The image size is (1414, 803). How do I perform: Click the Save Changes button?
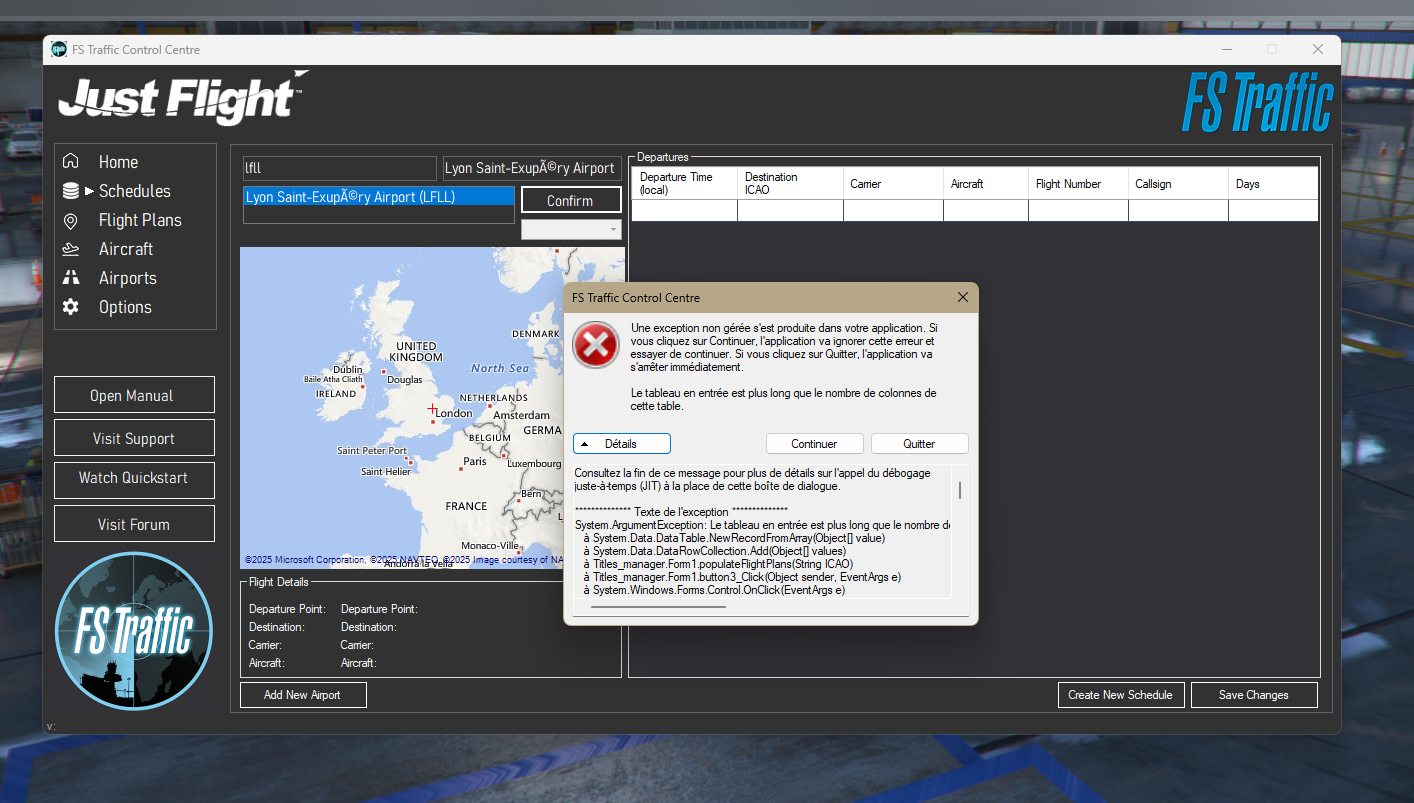pyautogui.click(x=1254, y=695)
